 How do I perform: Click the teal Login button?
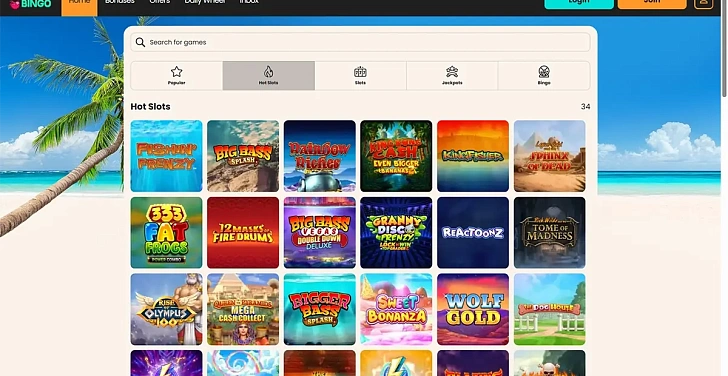point(579,3)
